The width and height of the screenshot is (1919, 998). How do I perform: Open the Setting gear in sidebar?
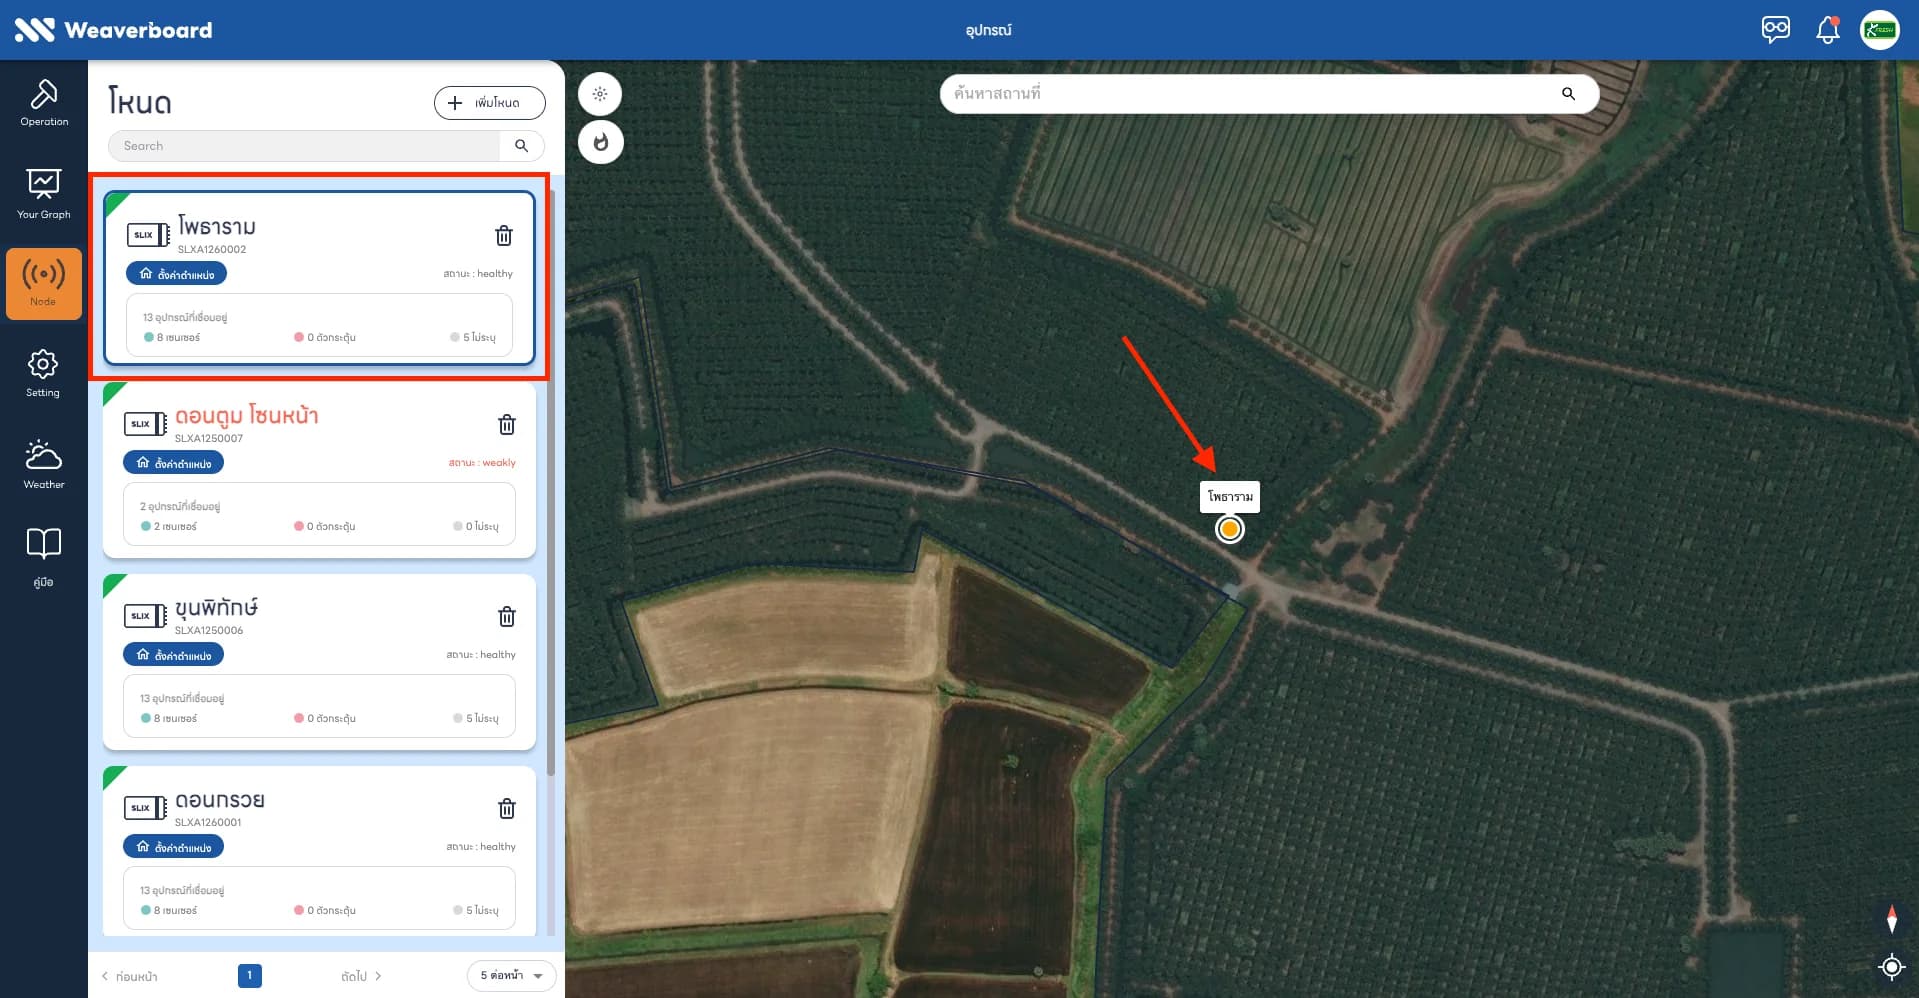(x=43, y=373)
